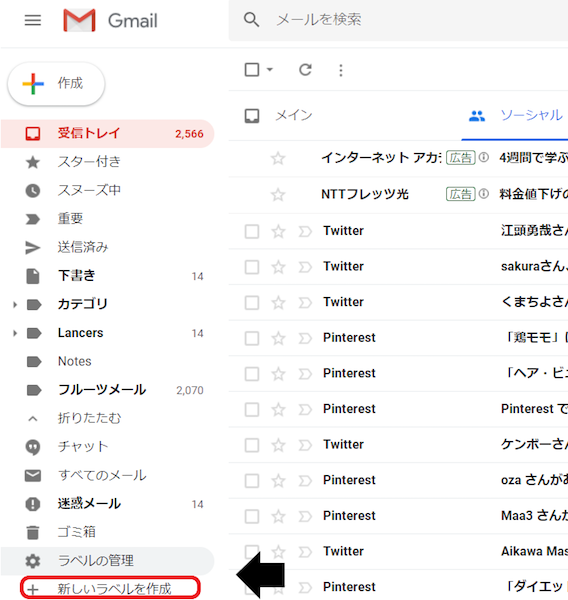Star the インターネット アカ ad email

pos(278,158)
